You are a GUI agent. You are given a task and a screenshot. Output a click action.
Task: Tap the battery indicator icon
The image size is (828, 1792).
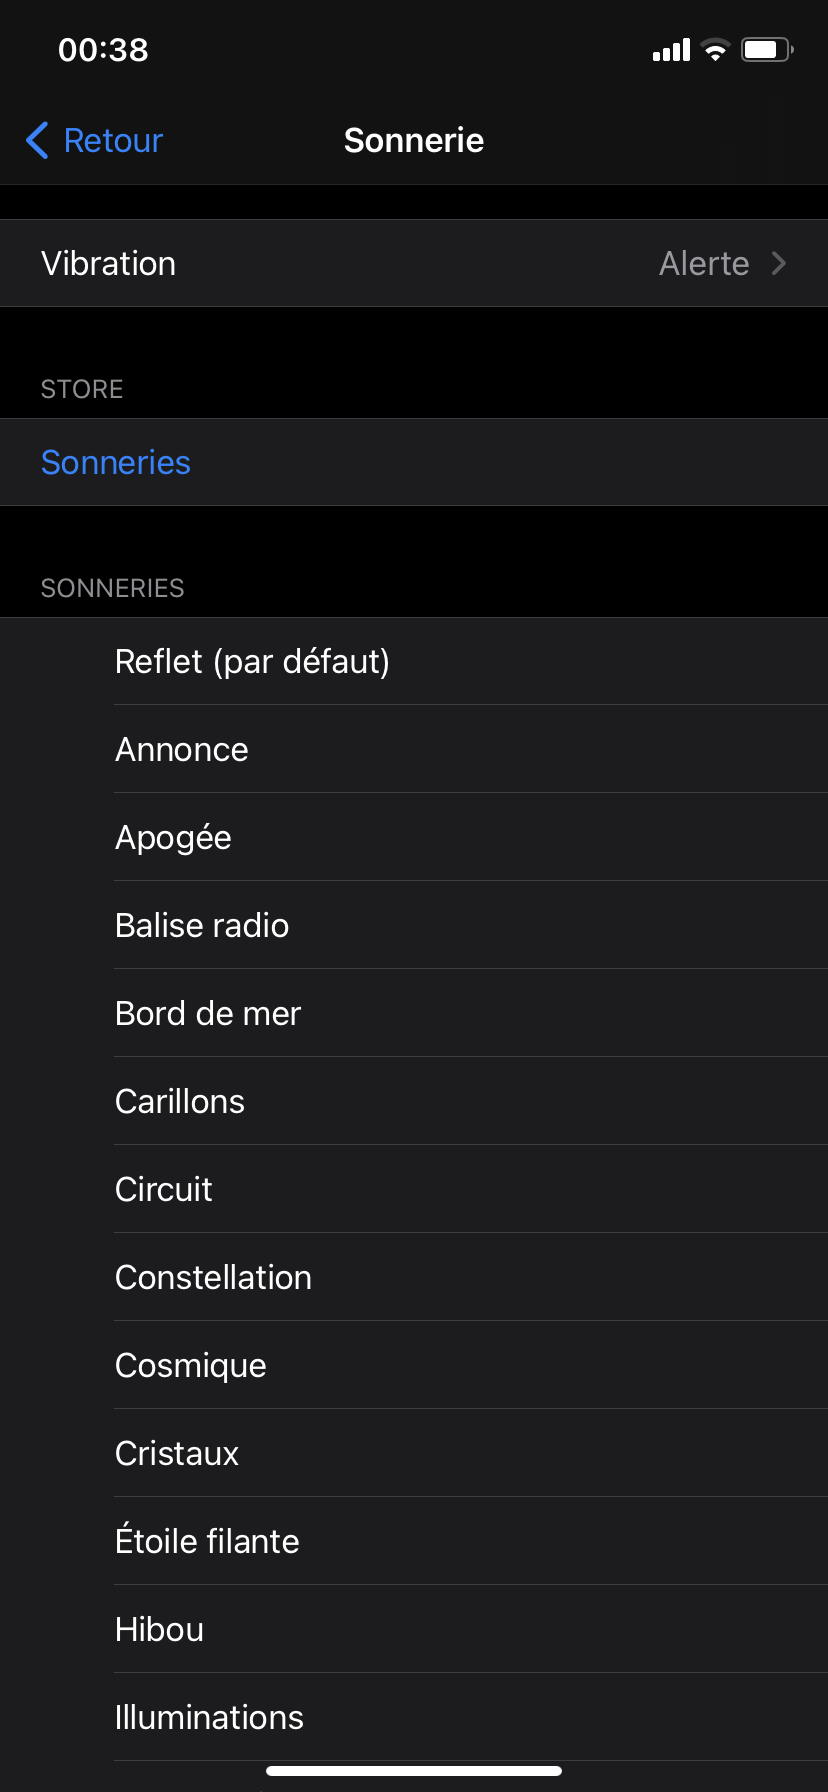pos(766,50)
